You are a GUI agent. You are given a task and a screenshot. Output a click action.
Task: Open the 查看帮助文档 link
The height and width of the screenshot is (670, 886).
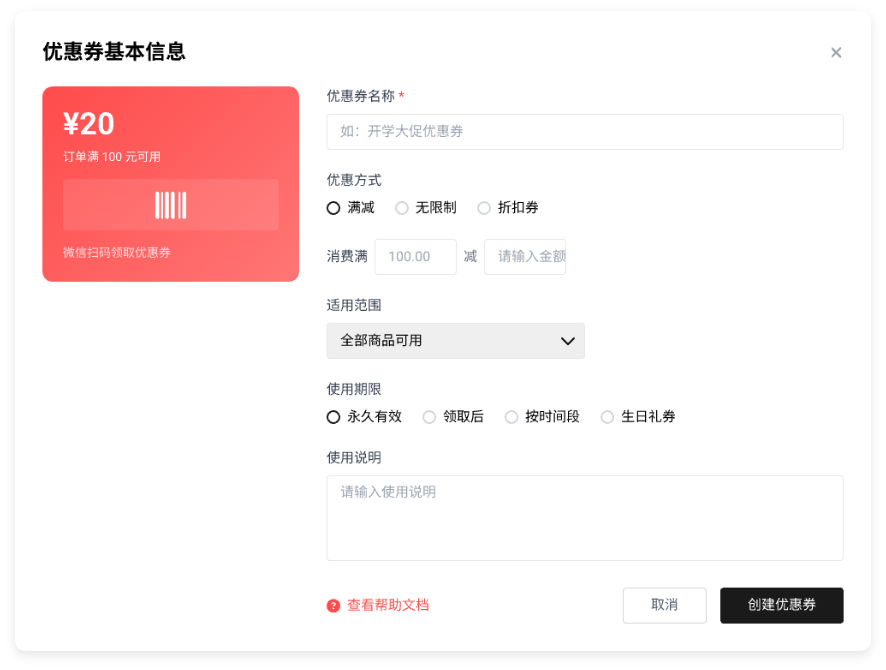(387, 606)
